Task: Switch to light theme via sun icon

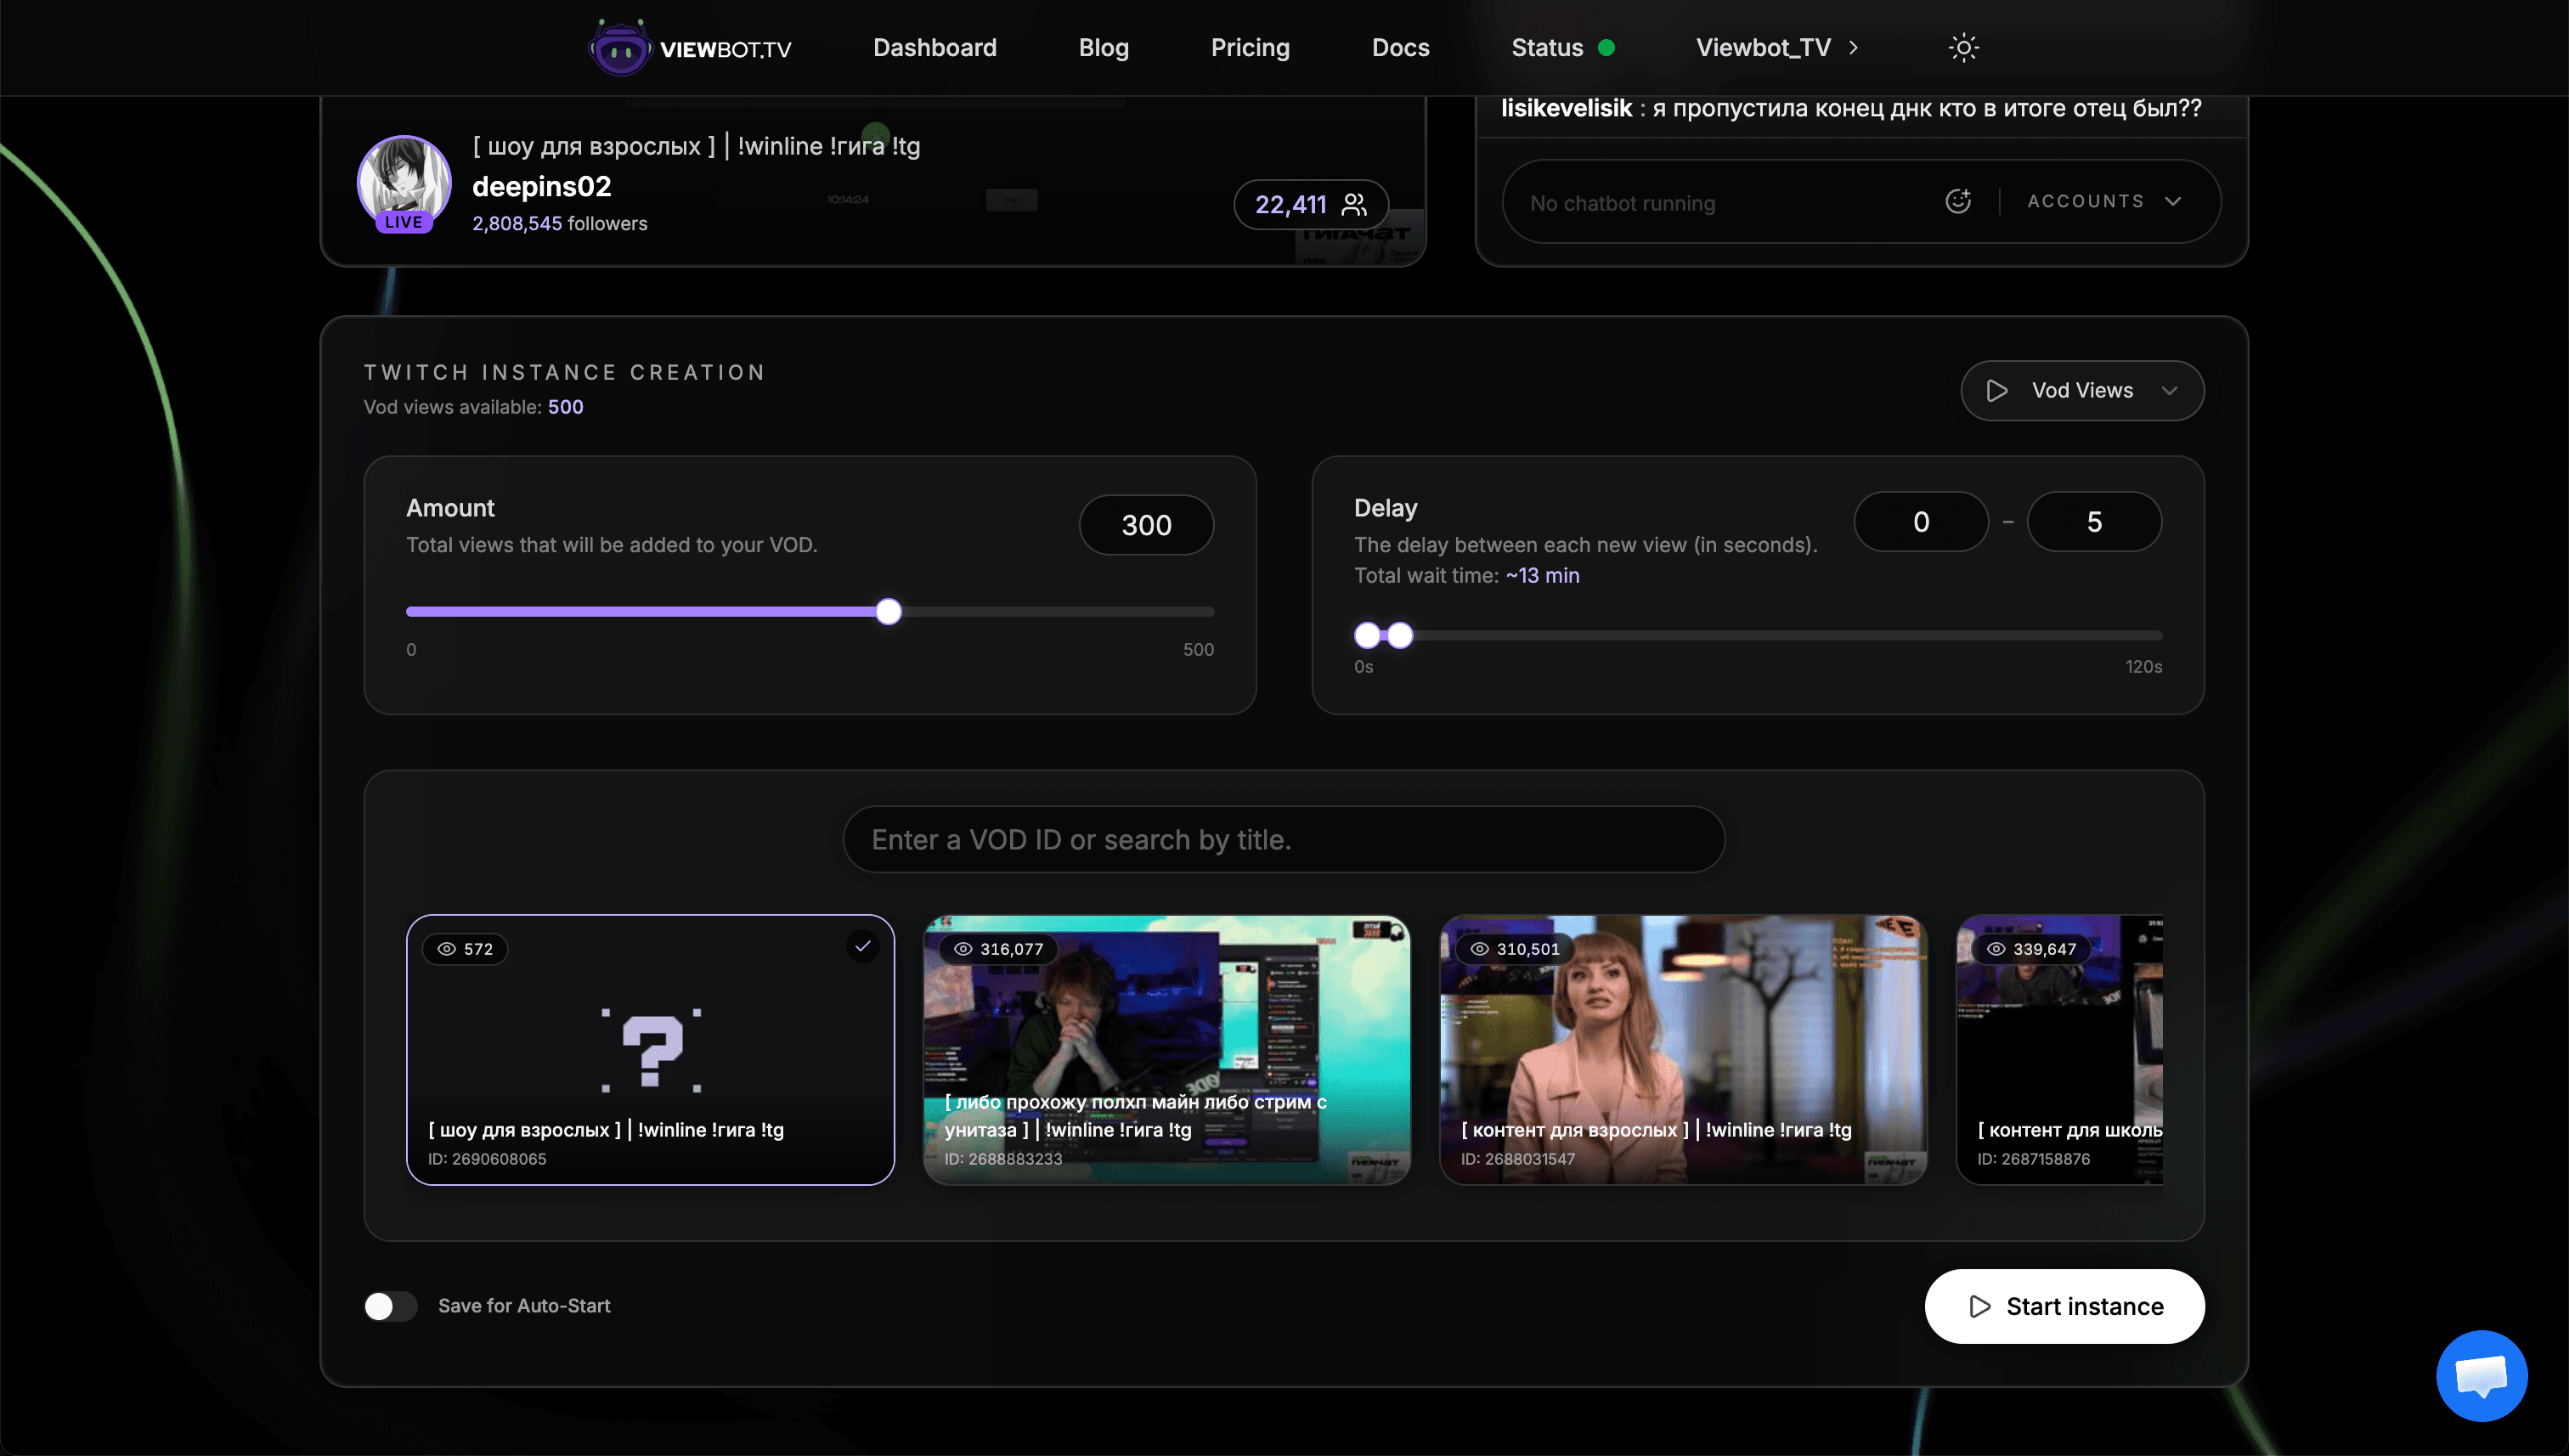Action: tap(1963, 47)
